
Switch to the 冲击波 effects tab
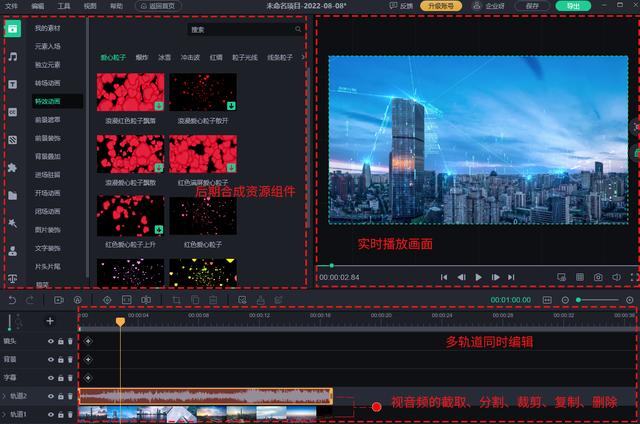190,58
